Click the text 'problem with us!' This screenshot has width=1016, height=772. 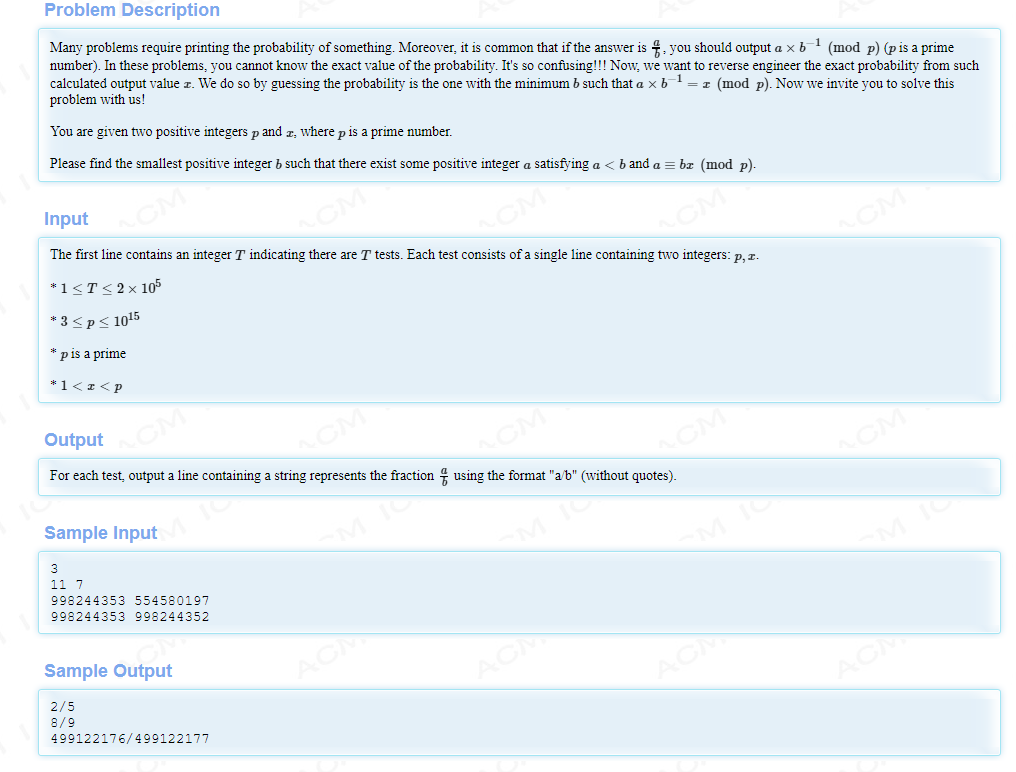97,100
